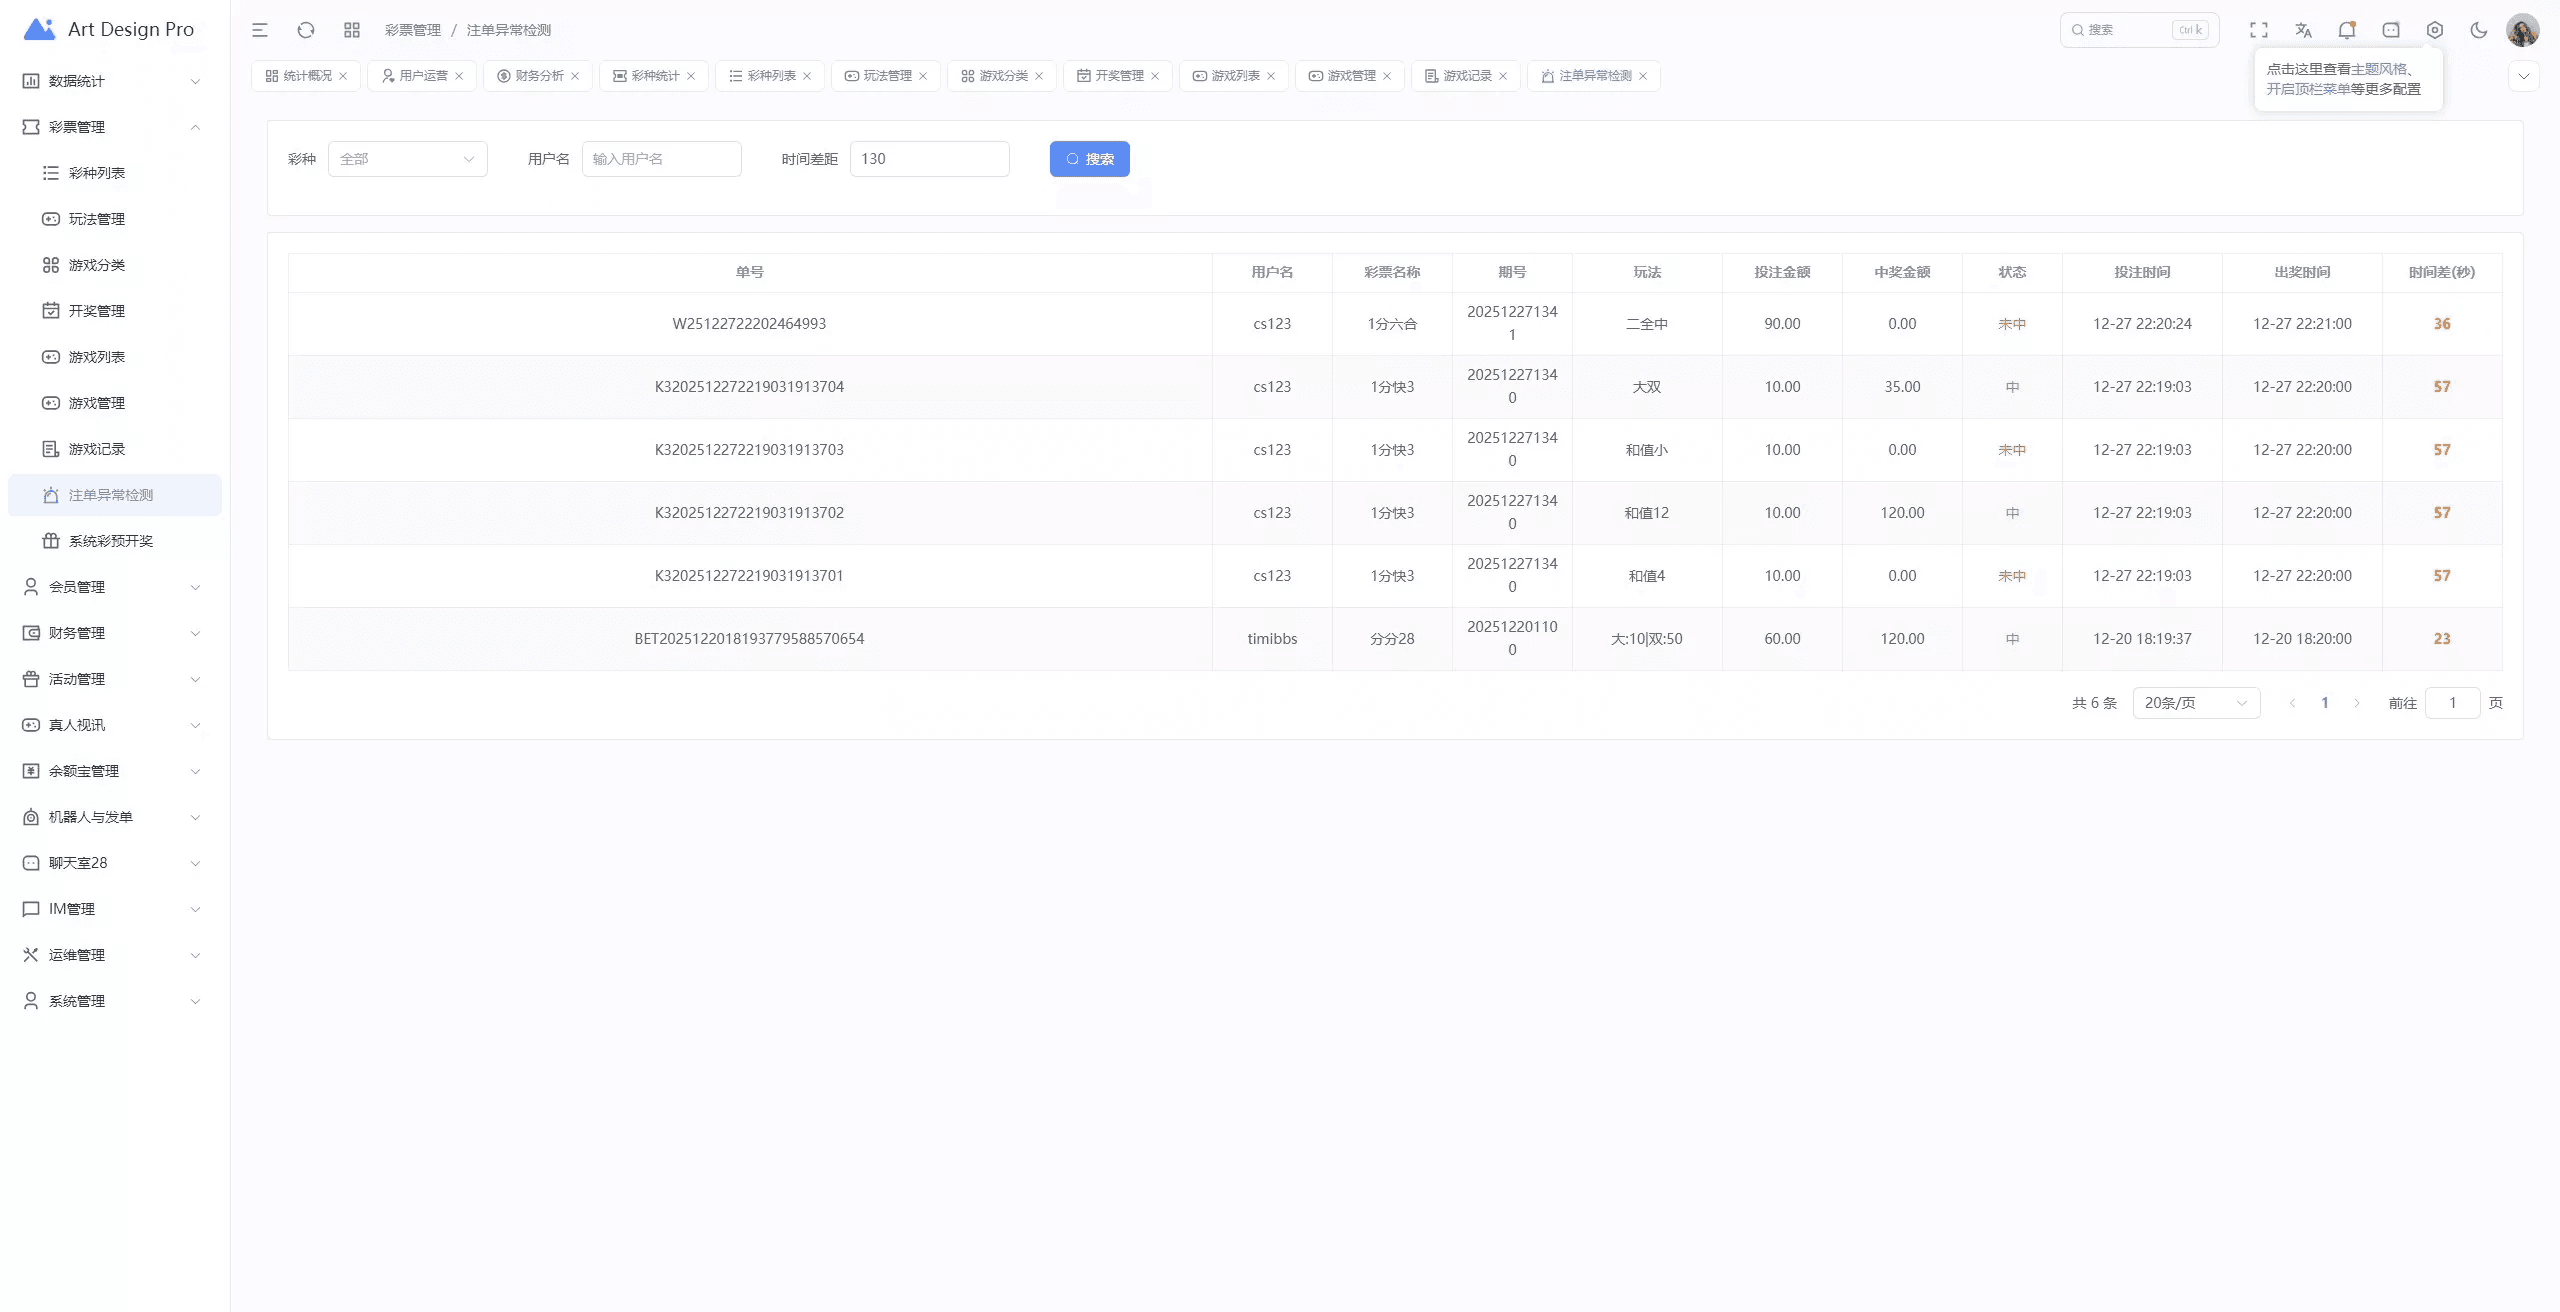This screenshot has height=1312, width=2560.
Task: Click the refresh page icon
Action: click(x=306, y=30)
